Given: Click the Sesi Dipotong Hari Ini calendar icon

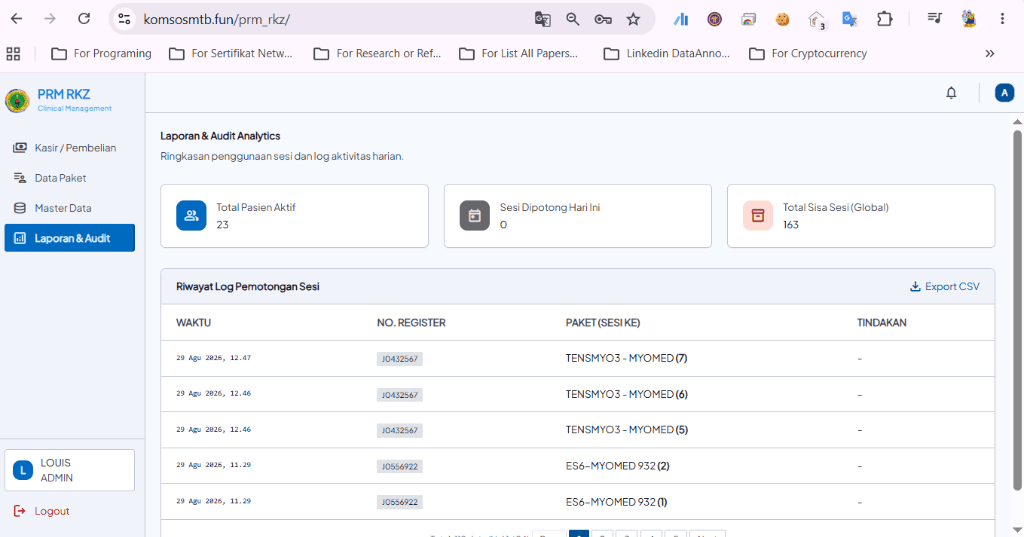Looking at the screenshot, I should tap(475, 216).
